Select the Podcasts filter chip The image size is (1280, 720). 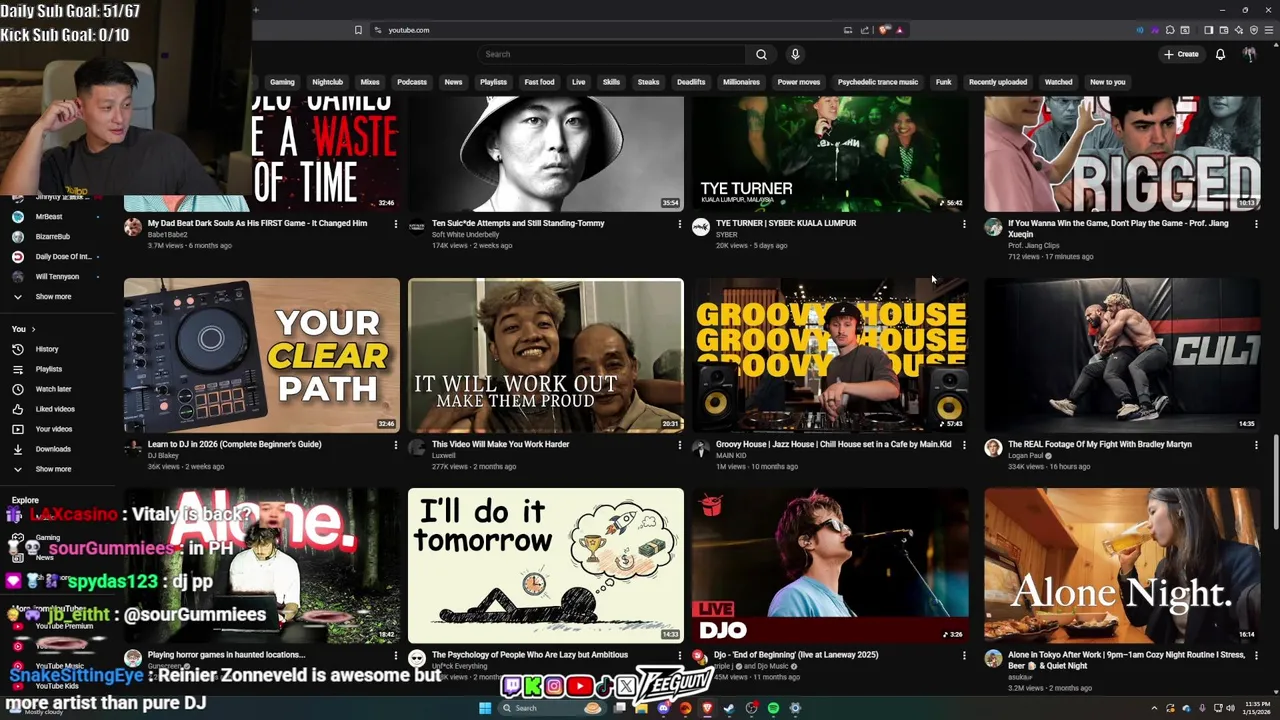(x=412, y=82)
